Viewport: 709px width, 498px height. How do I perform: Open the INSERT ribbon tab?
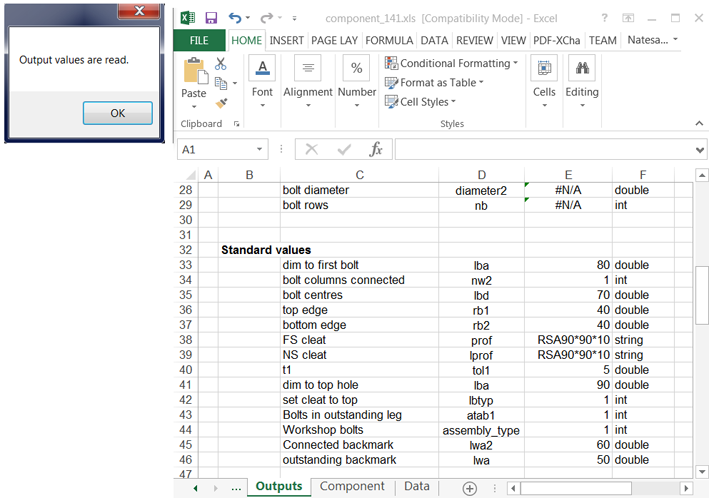[286, 40]
